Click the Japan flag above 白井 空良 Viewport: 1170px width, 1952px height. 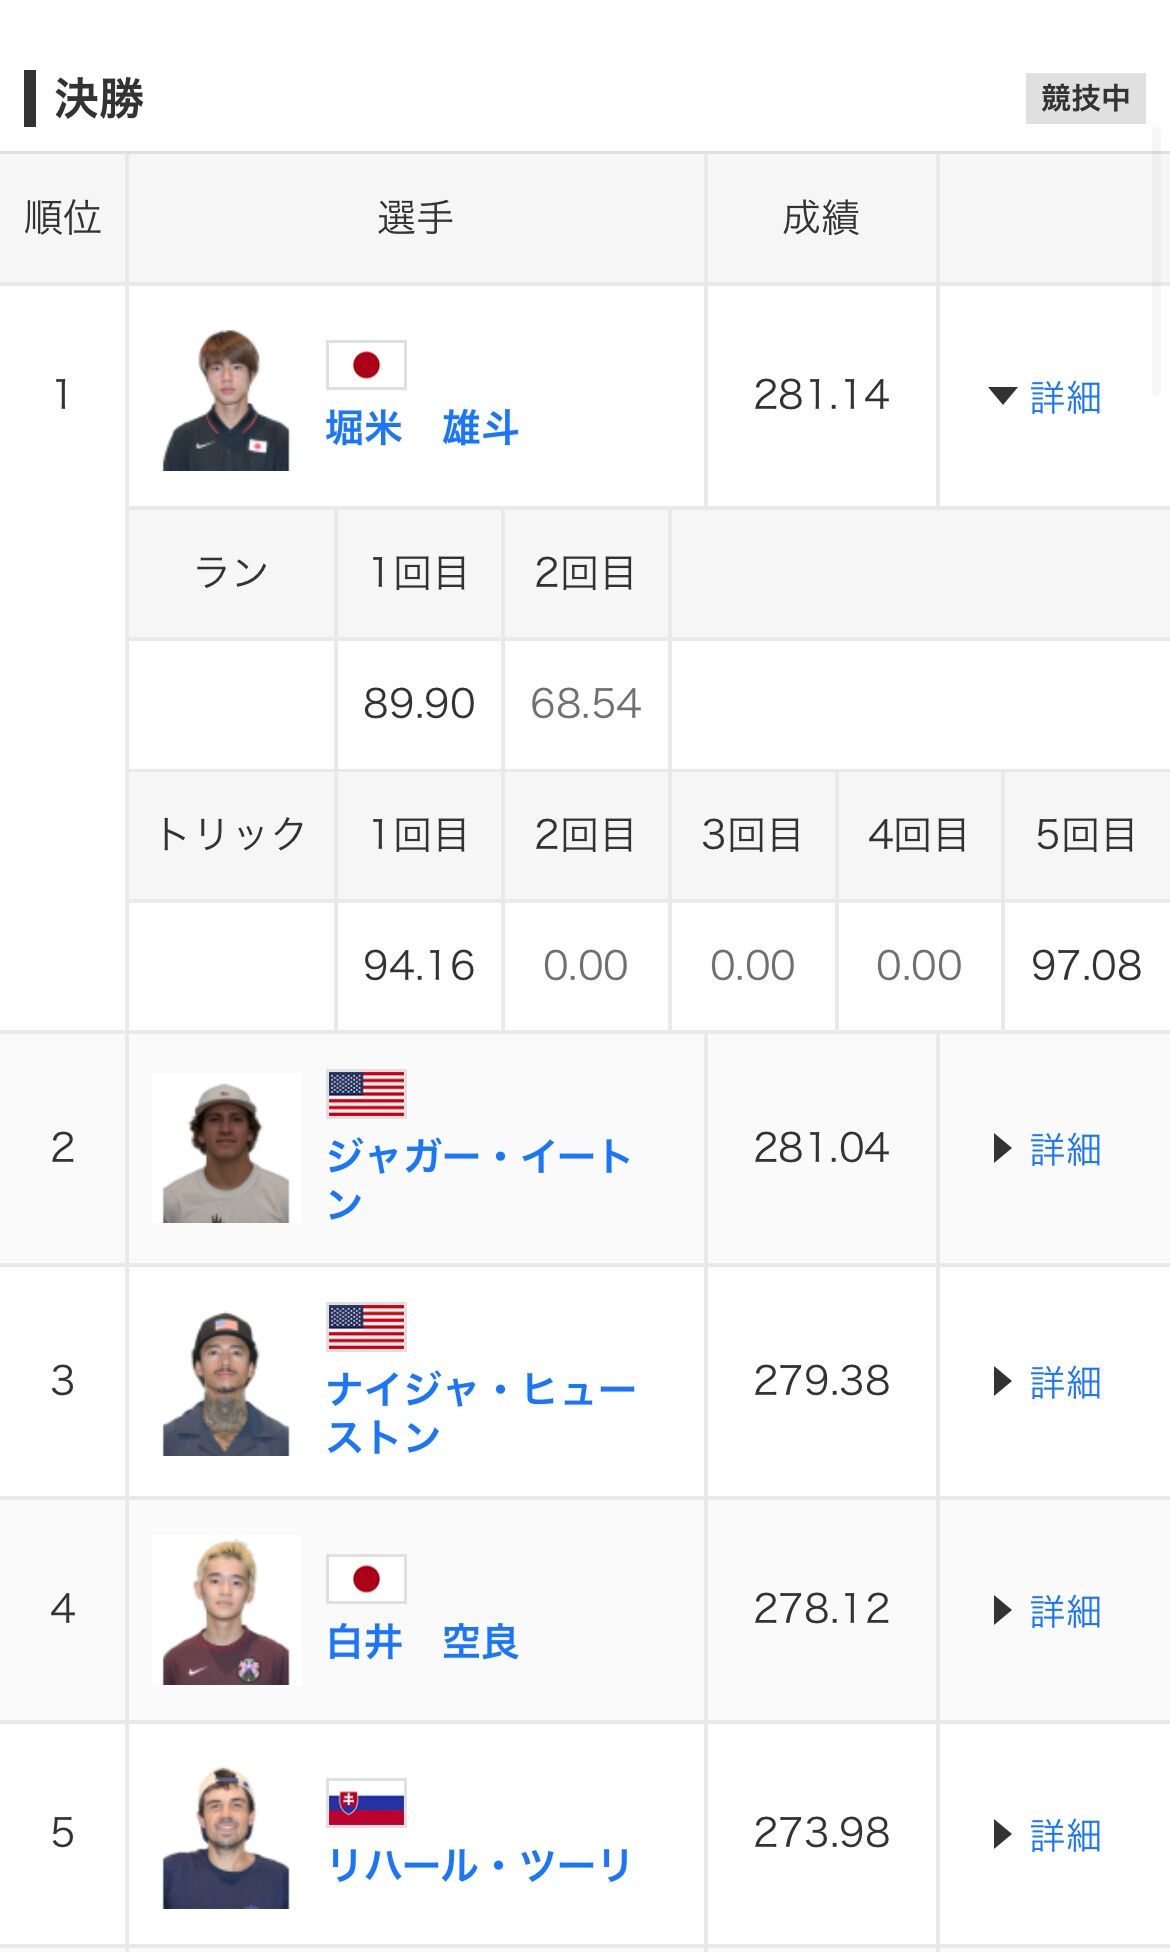[366, 1579]
